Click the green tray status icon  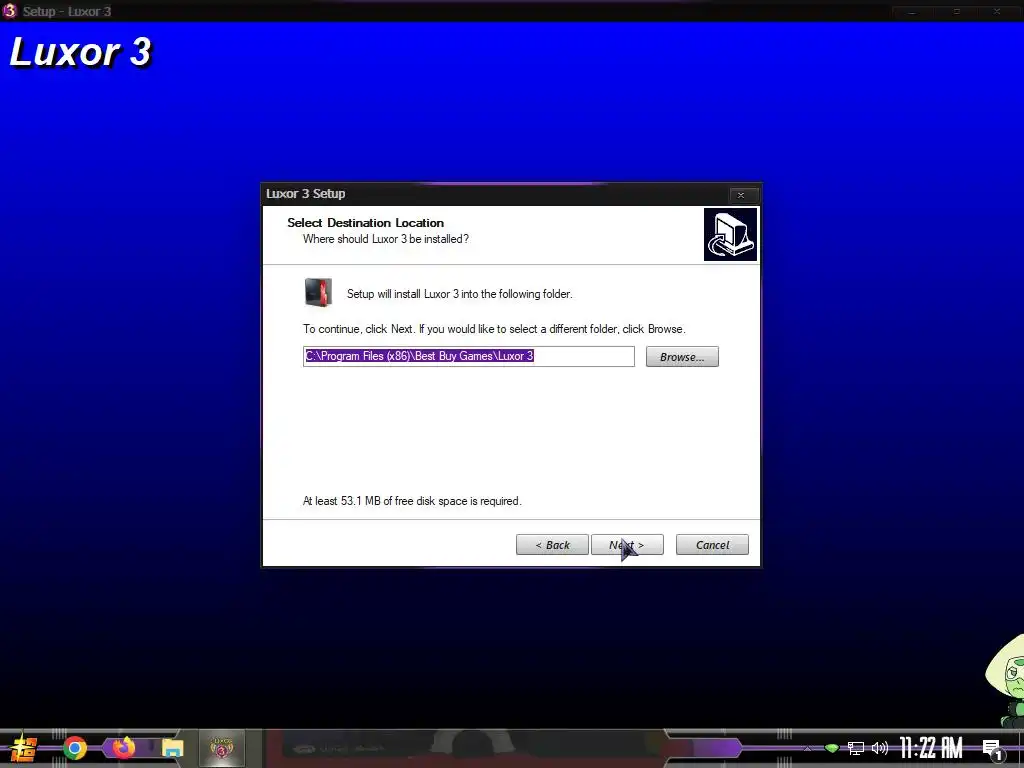831,748
